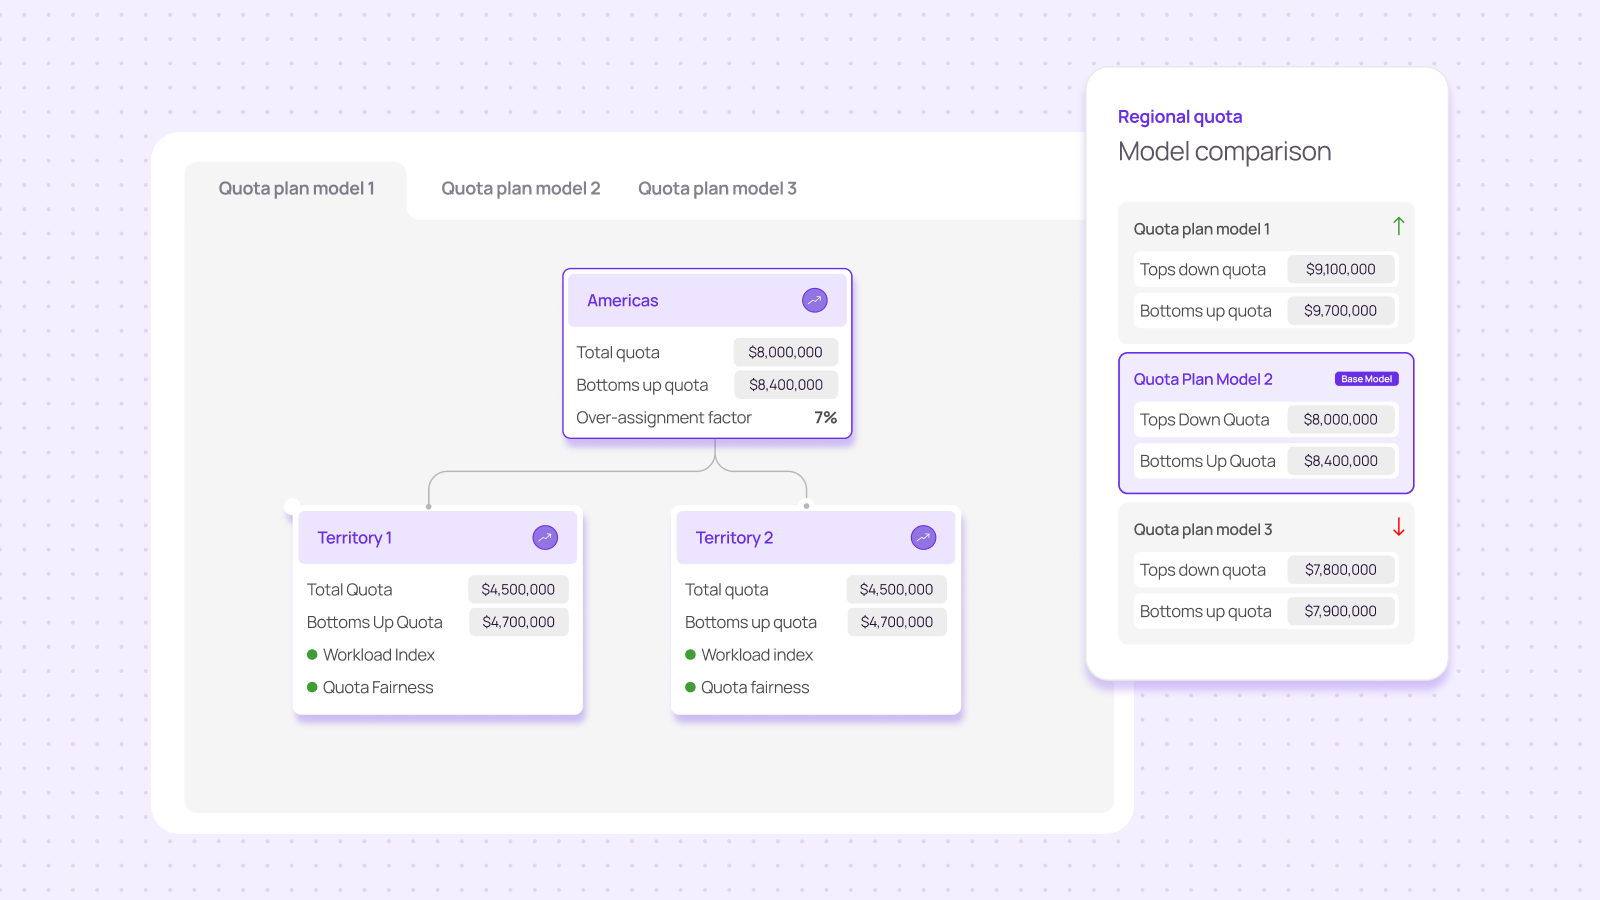Click the trend icon on Territory 2
Screen dimensions: 1600x900
coord(923,538)
